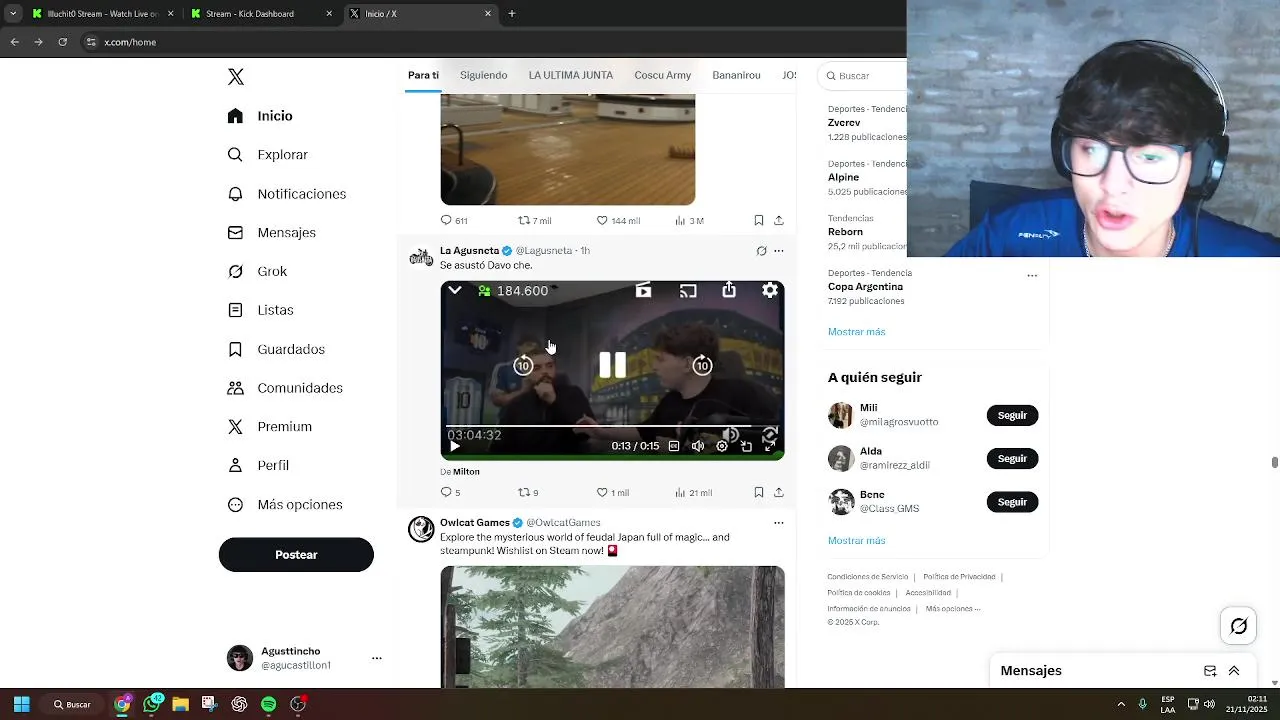Open Guardados bookmarks in the sidebar
The width and height of the screenshot is (1280, 720).
276,349
